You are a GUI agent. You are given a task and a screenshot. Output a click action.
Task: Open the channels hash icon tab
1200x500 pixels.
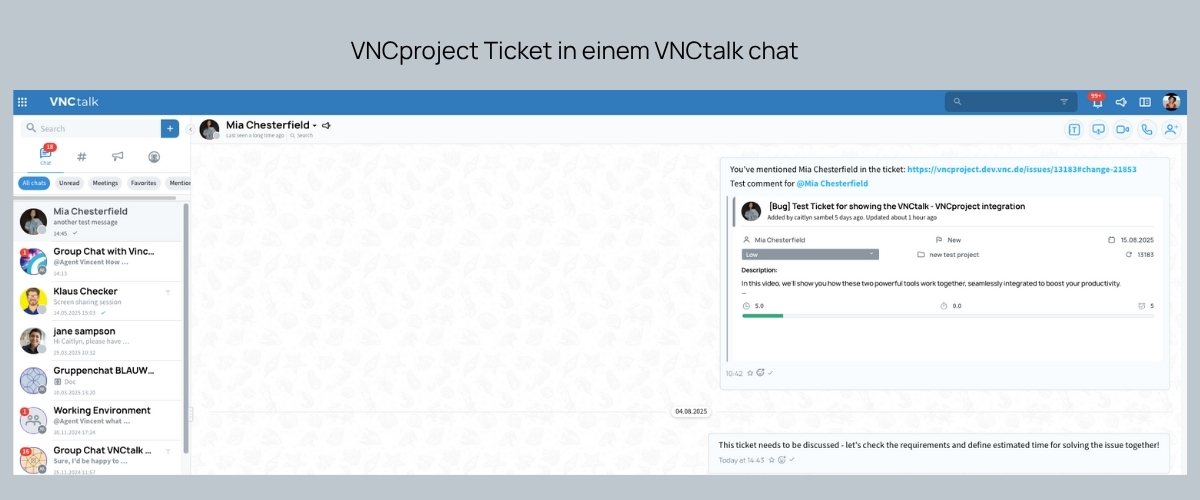tap(82, 157)
